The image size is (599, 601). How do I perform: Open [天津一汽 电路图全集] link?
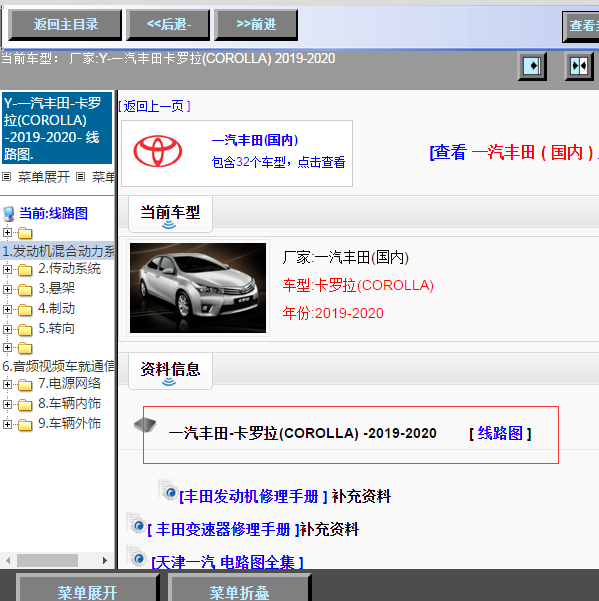[227, 562]
